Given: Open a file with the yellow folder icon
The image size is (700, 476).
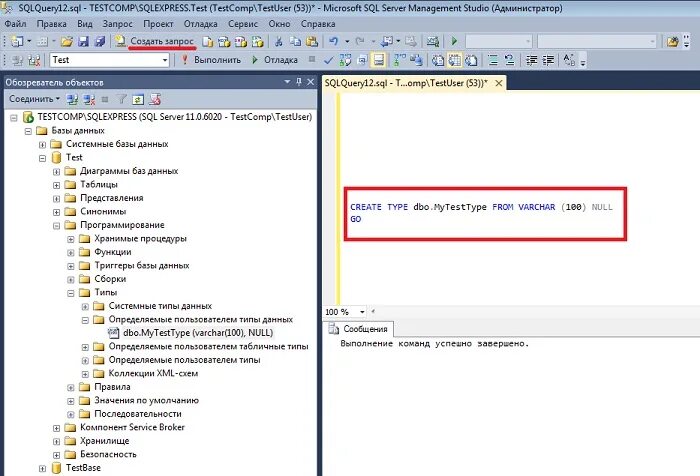Looking at the screenshot, I should tap(67, 42).
